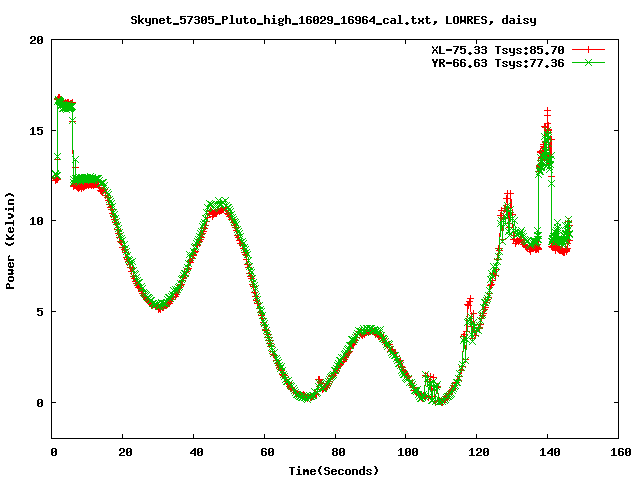
Task: Click x-axis tick label 60
Action: click(267, 452)
